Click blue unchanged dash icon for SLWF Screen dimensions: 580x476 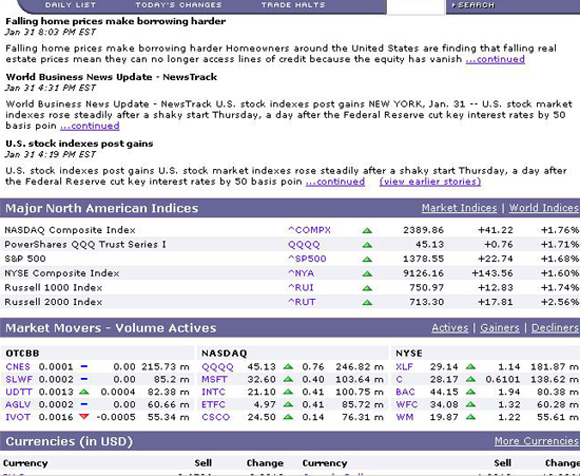point(84,379)
